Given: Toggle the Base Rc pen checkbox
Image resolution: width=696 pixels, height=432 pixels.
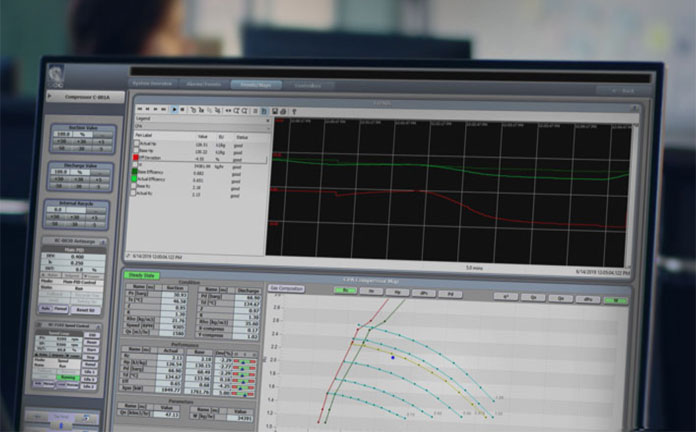Looking at the screenshot, I should tap(134, 186).
